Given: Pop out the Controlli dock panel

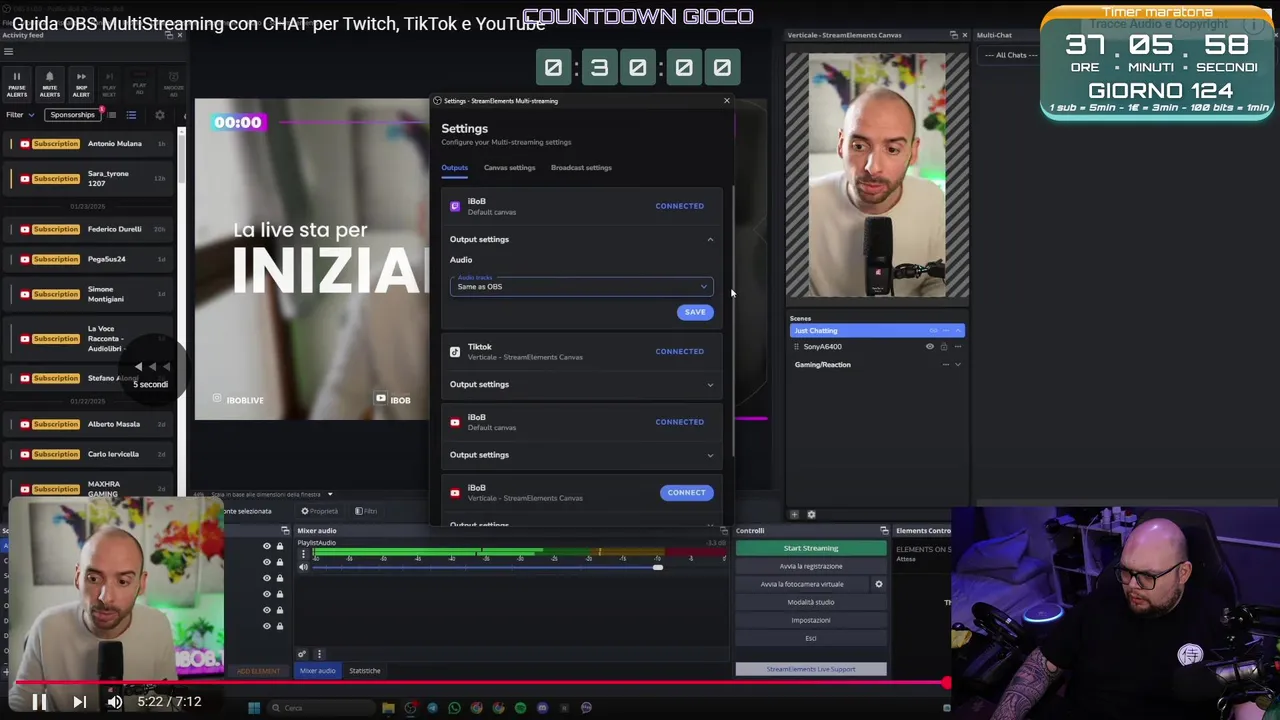Looking at the screenshot, I should click(884, 531).
